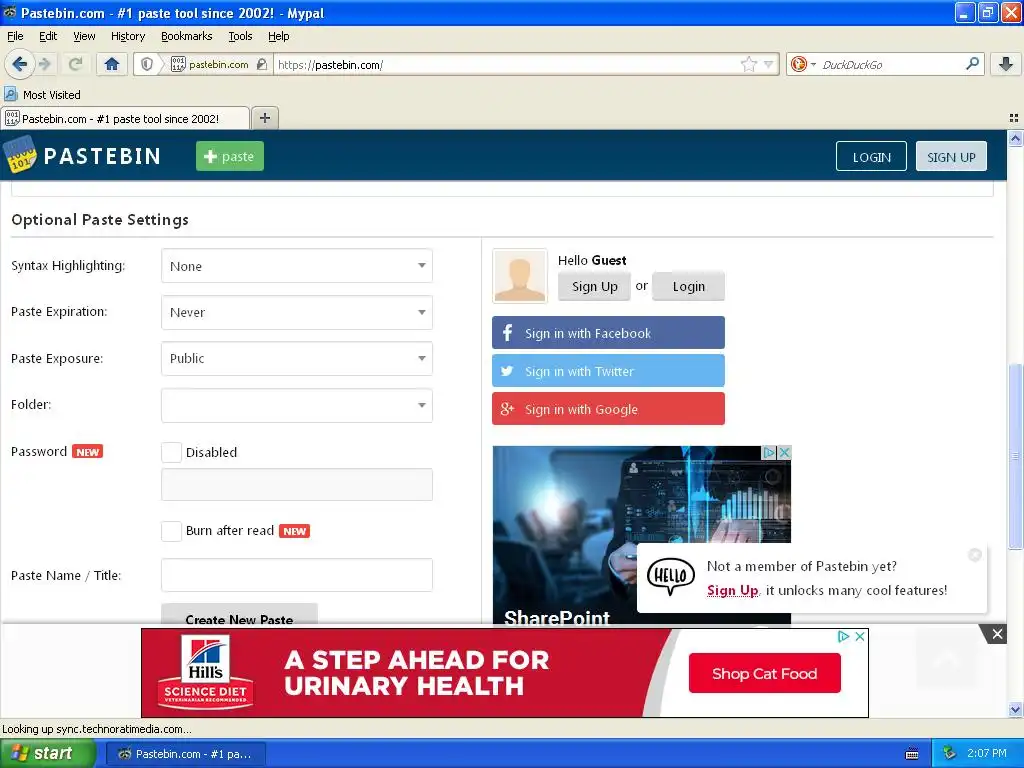The image size is (1024, 768).
Task: Open the downloads arrow icon
Action: 1006,64
